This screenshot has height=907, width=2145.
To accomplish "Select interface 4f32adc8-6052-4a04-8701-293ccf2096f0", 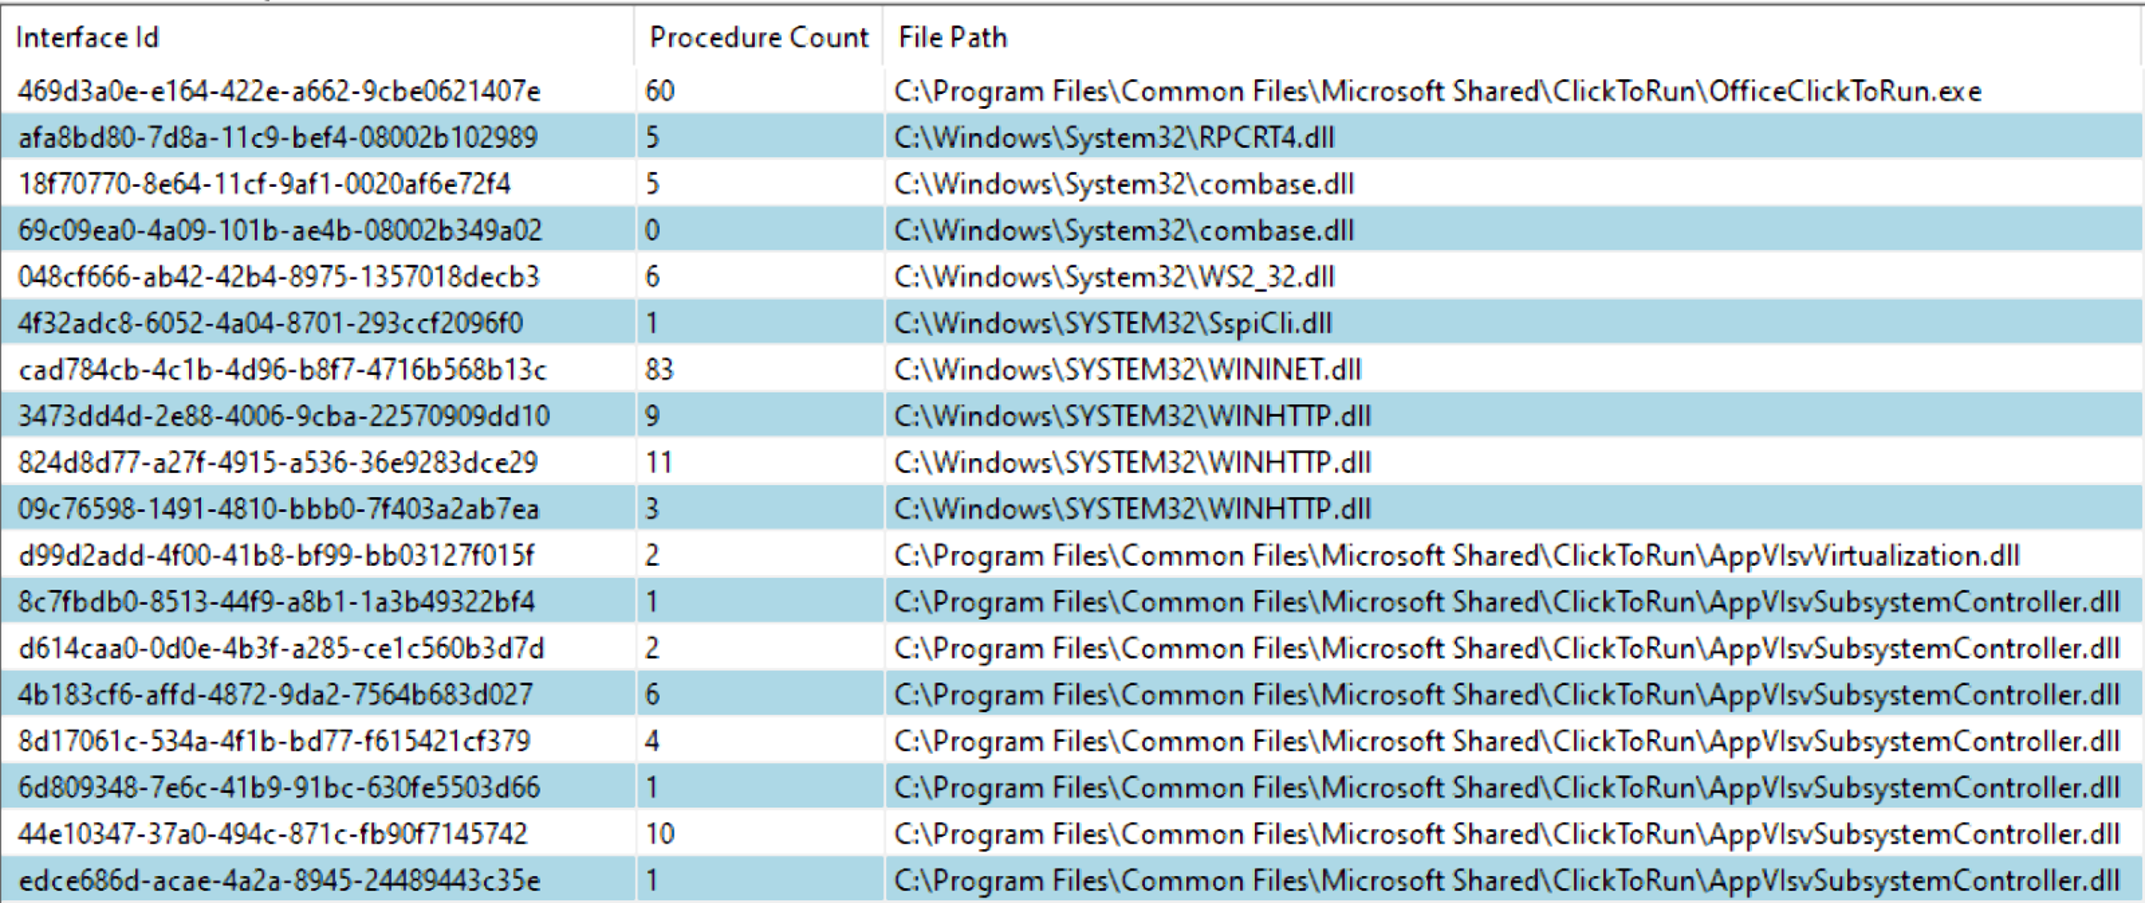I will pos(270,323).
